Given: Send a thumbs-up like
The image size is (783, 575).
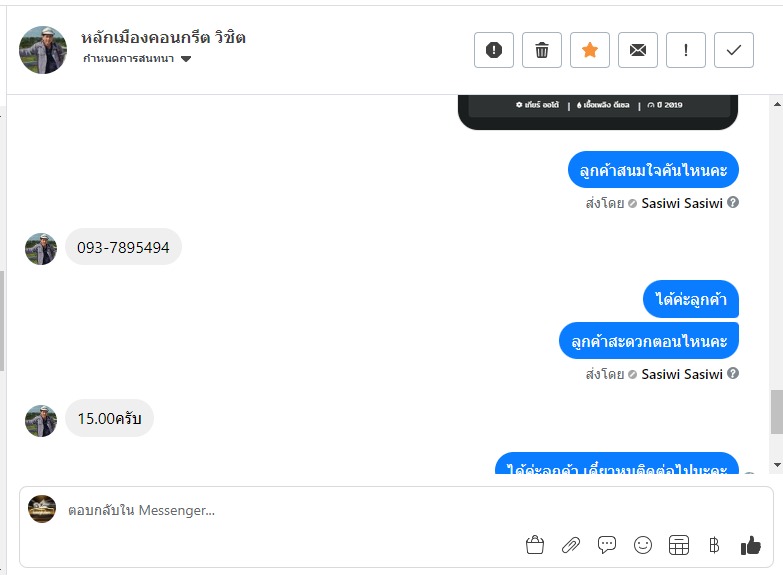Looking at the screenshot, I should point(751,545).
